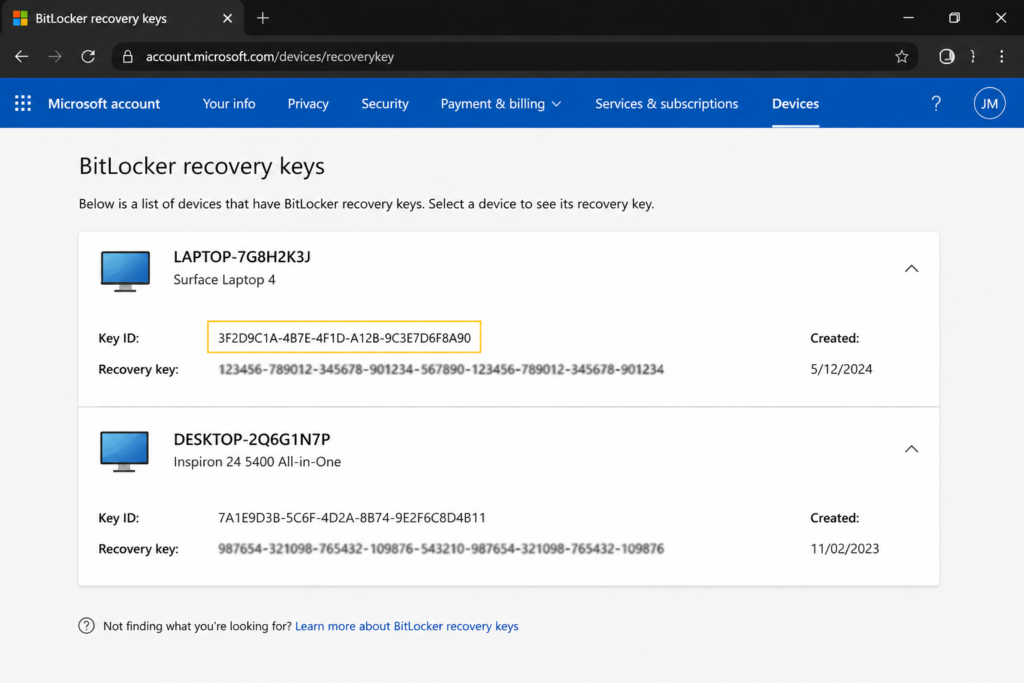Open a new browser tab

[x=263, y=18]
